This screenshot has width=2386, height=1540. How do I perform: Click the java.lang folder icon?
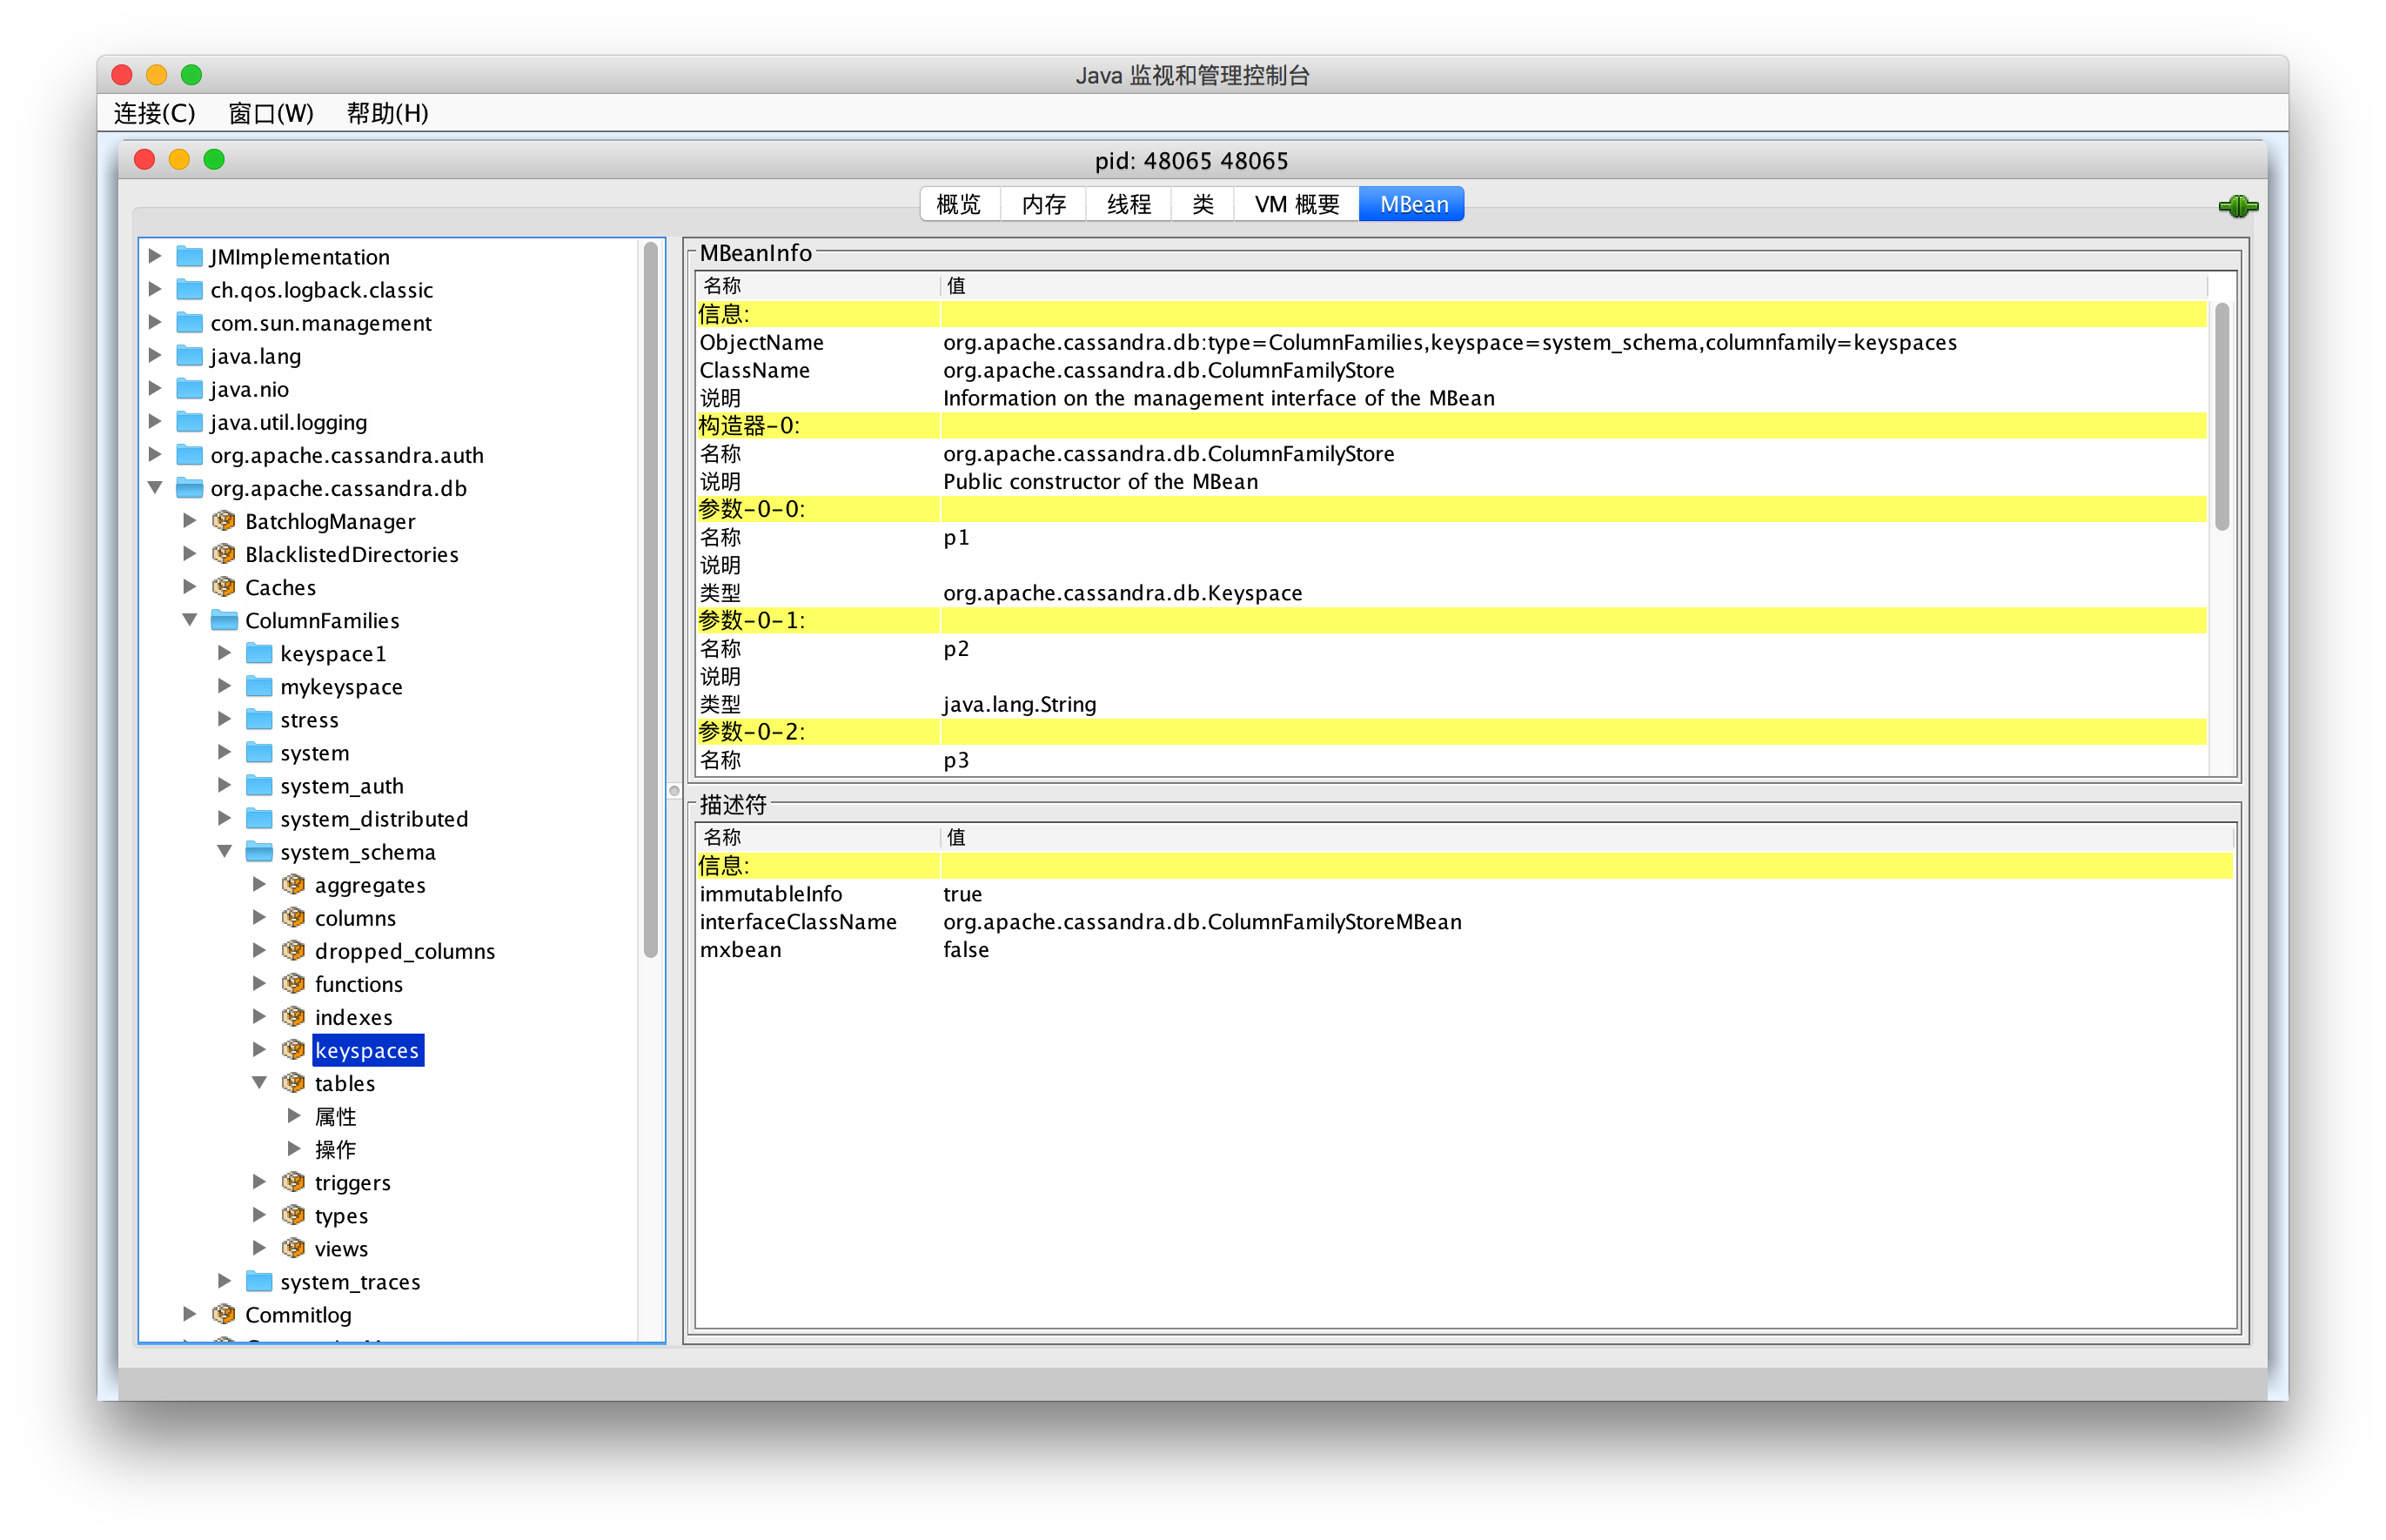(x=189, y=356)
